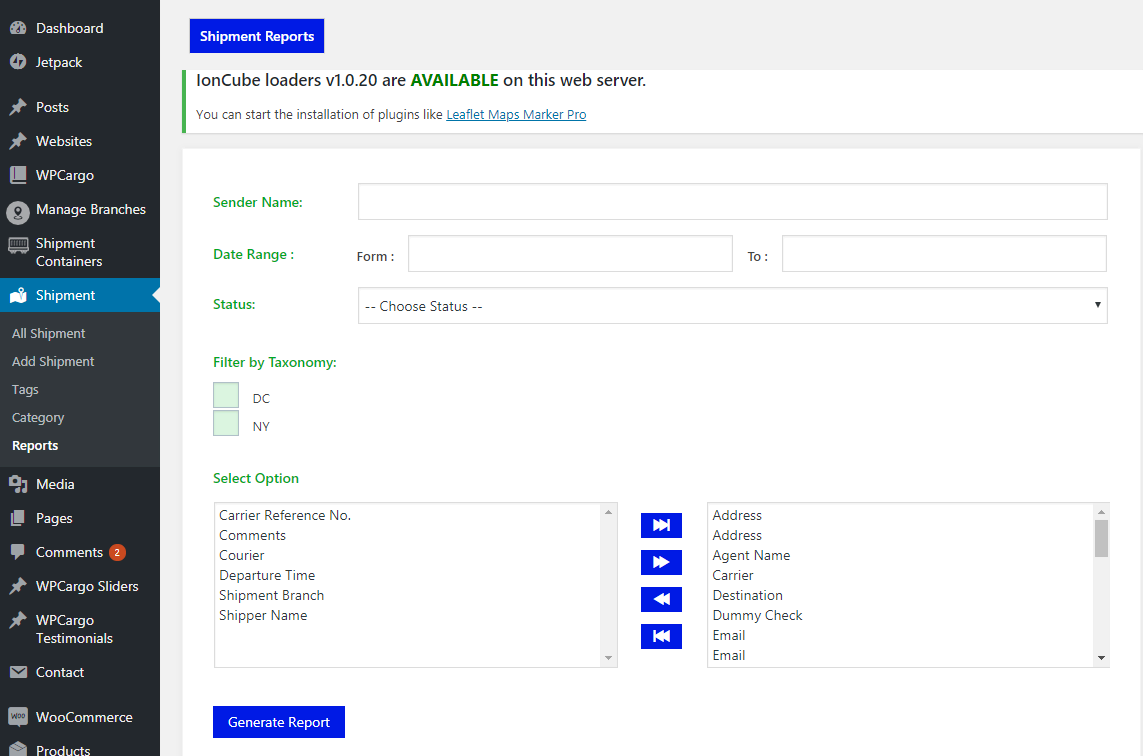This screenshot has height=756, width=1143.
Task: Open the WooCommerce sidebar icon
Action: pos(18,717)
